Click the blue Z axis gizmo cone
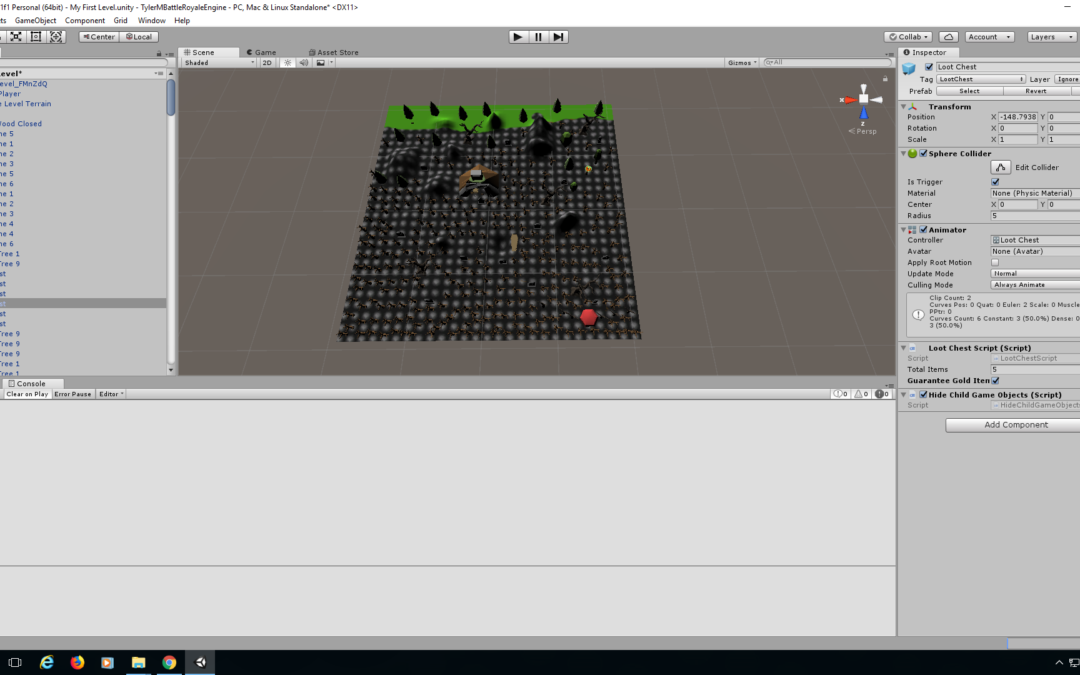 (x=864, y=113)
